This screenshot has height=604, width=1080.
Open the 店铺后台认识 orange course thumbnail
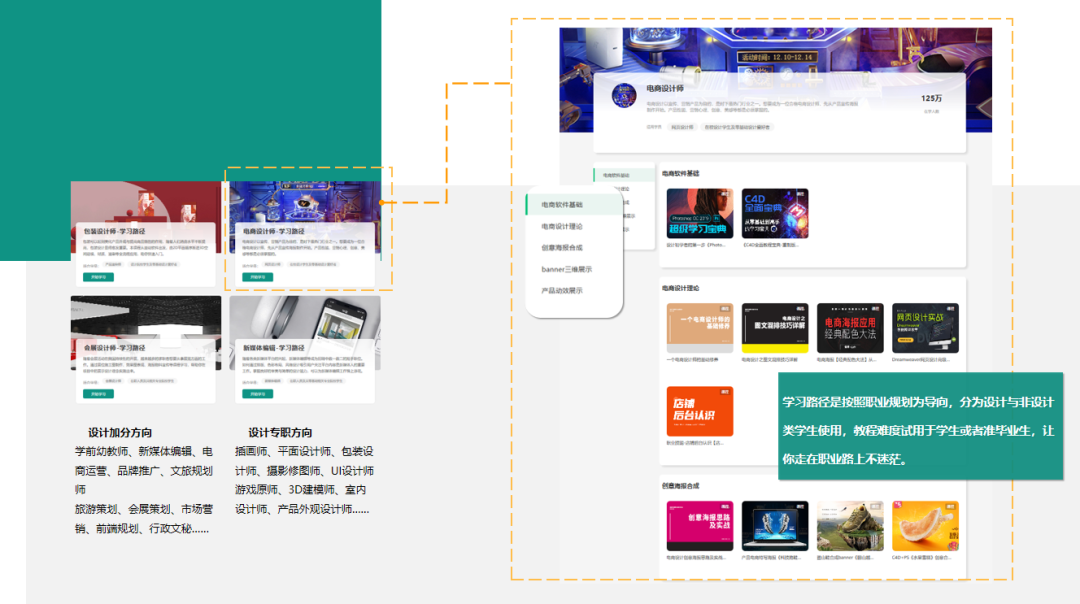pyautogui.click(x=700, y=411)
